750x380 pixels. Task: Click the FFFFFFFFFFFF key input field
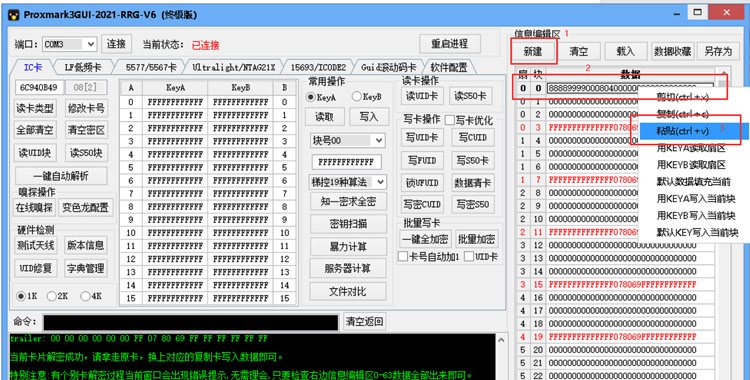[346, 162]
